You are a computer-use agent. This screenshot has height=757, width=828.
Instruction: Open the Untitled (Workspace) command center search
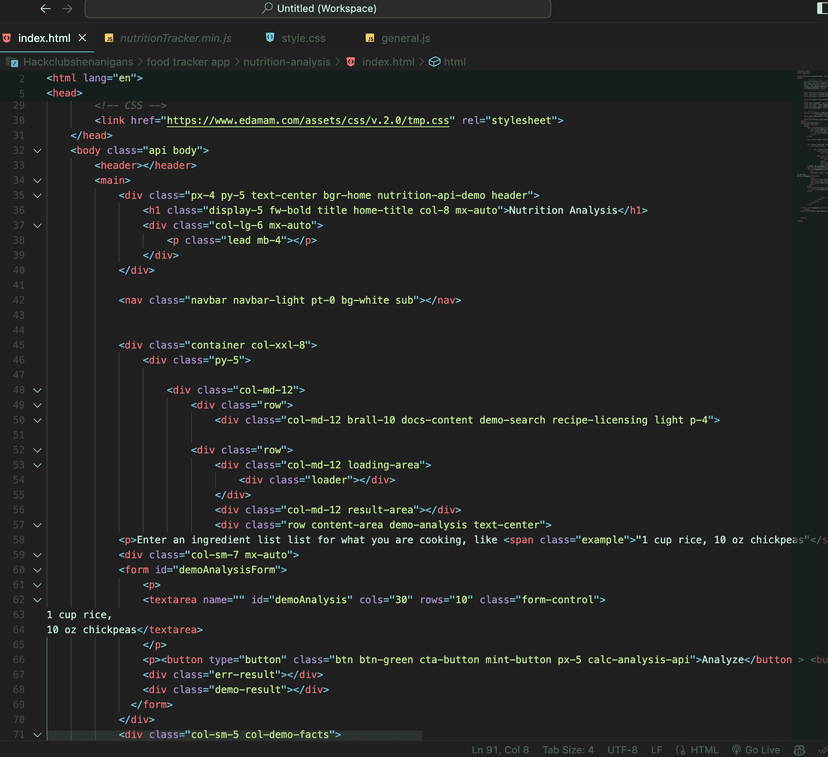coord(318,9)
